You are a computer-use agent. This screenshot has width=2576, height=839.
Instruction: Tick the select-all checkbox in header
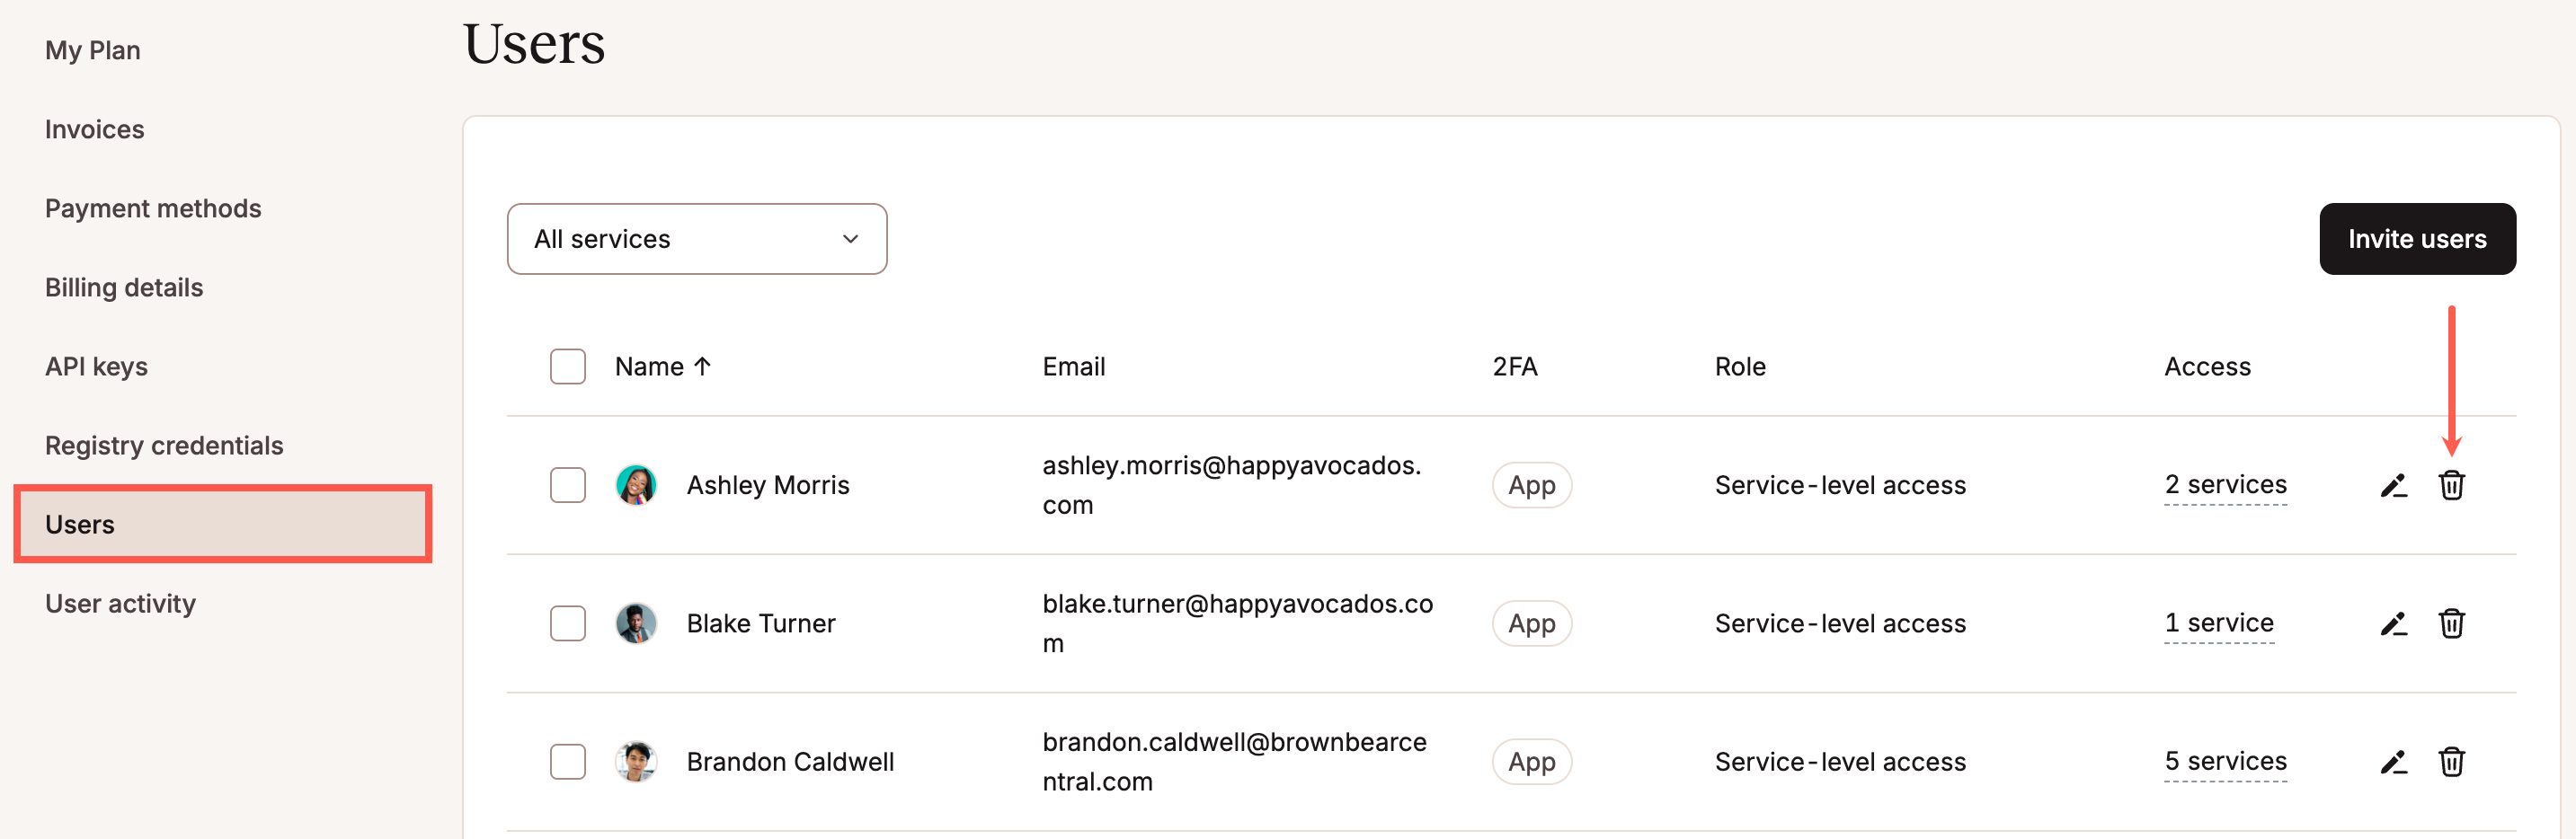pyautogui.click(x=568, y=367)
